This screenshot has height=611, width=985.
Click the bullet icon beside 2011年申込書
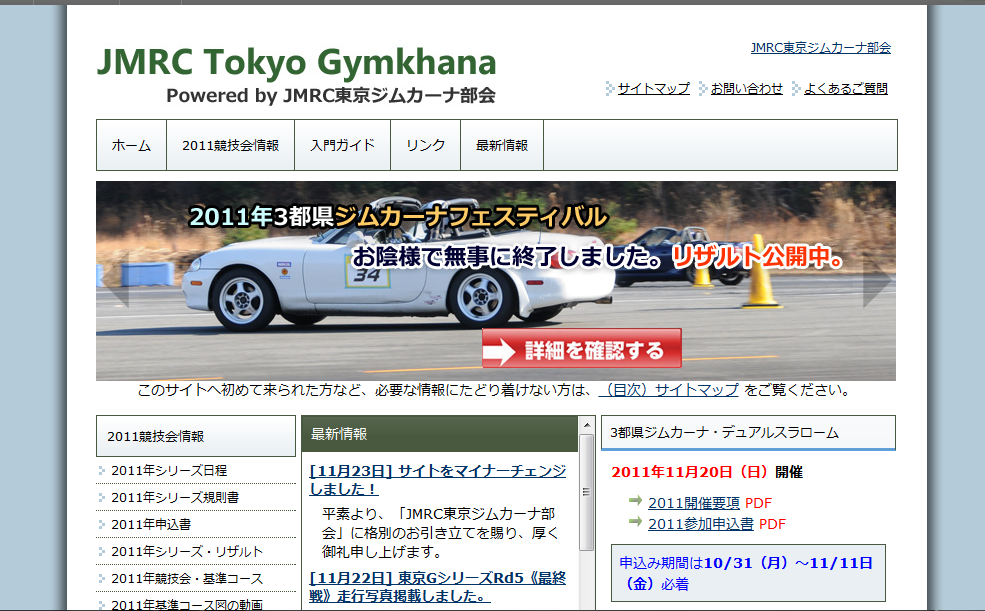(x=102, y=524)
